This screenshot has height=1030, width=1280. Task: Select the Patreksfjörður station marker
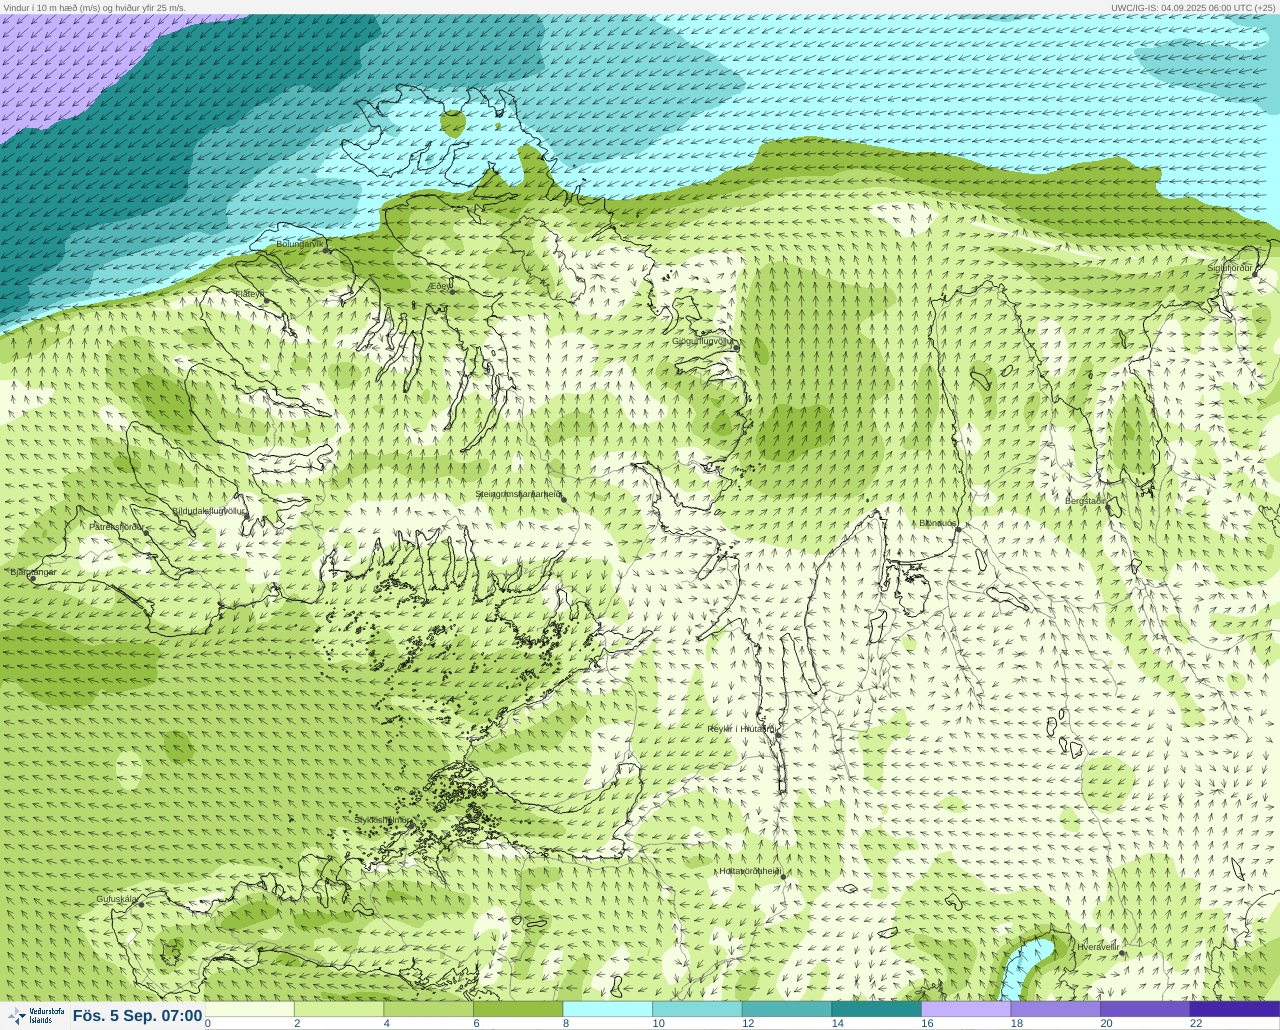pos(147,532)
